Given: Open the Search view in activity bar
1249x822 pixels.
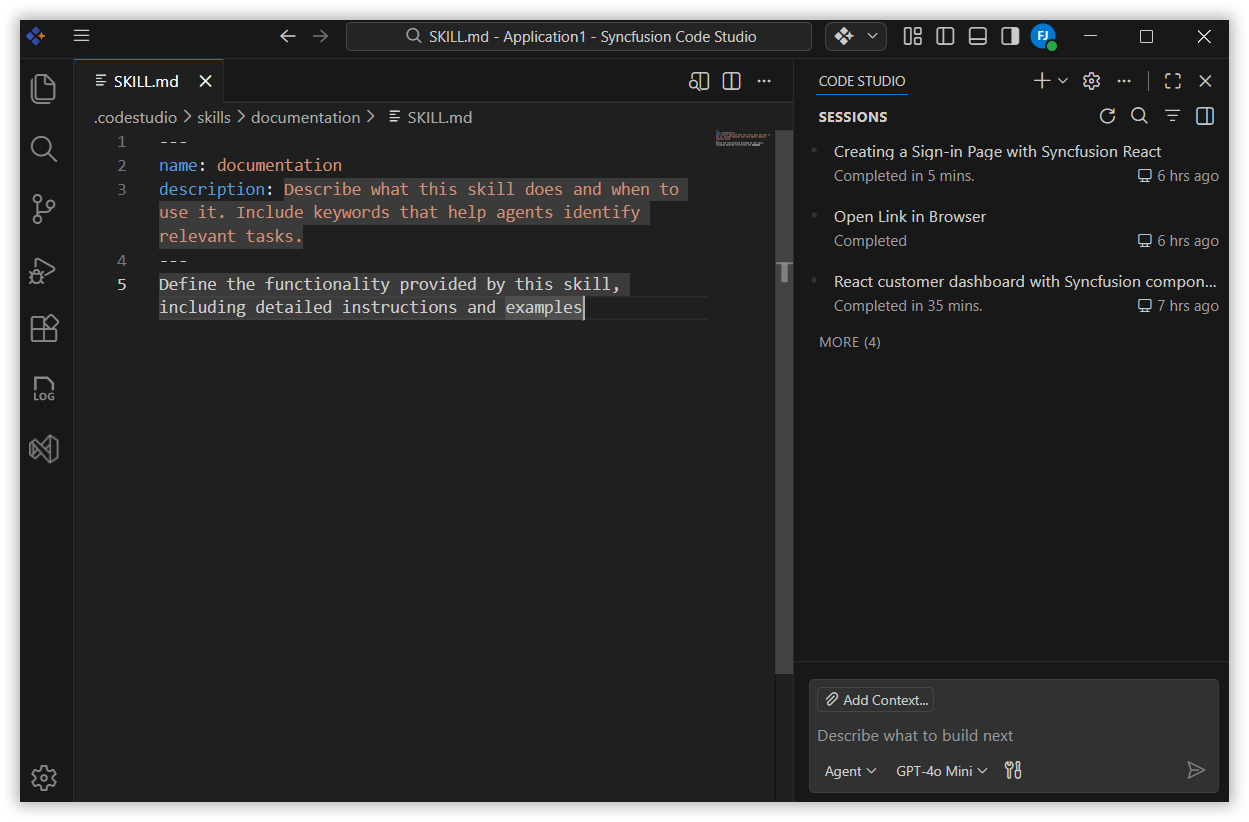Looking at the screenshot, I should [43, 148].
